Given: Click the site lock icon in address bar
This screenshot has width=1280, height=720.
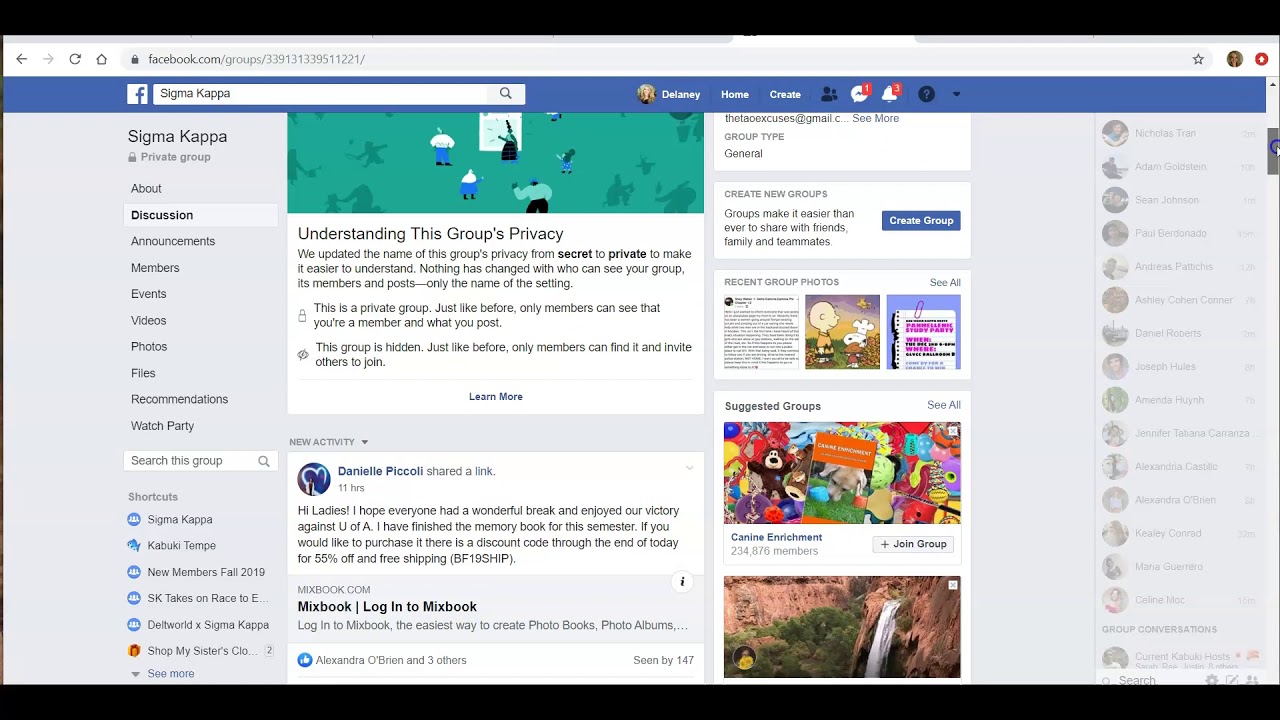Looking at the screenshot, I should point(135,59).
